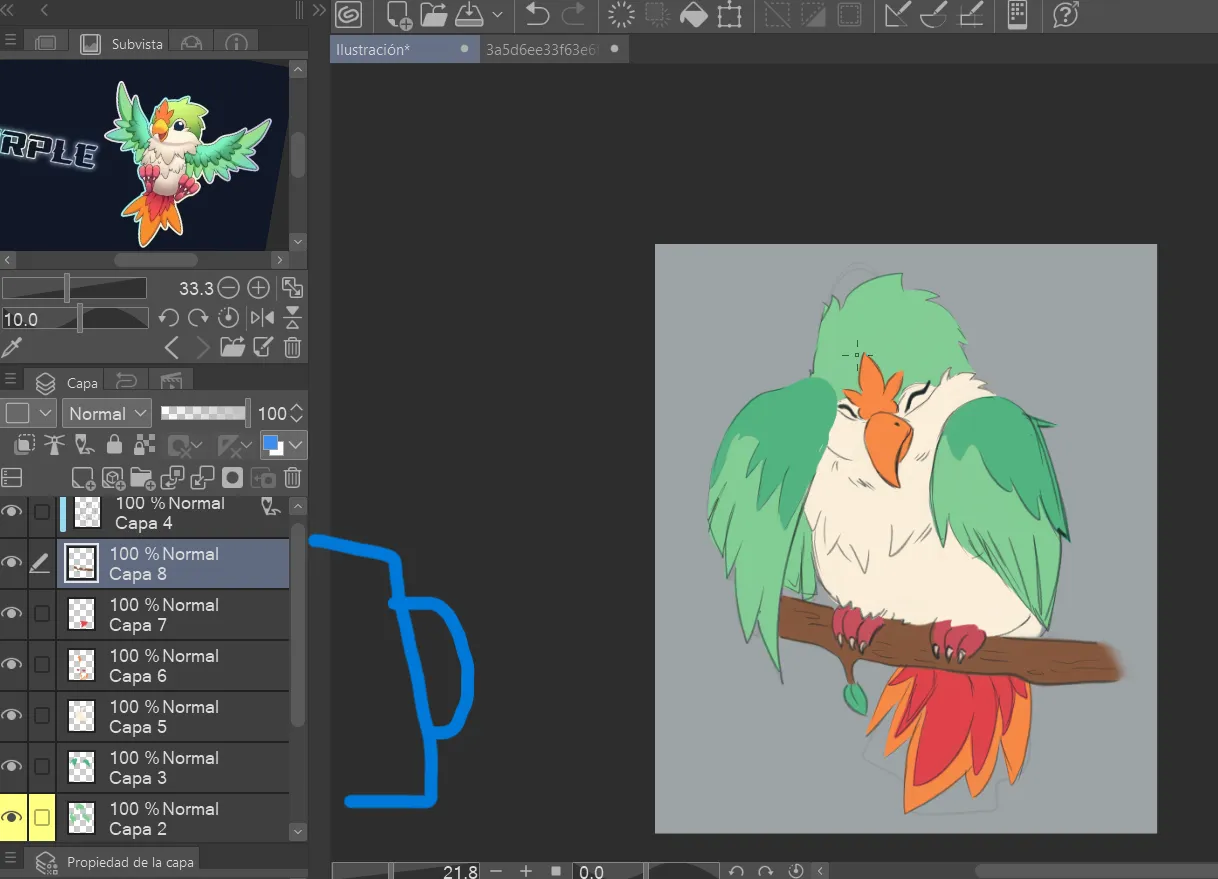Open the Information panel tab

[x=236, y=44]
